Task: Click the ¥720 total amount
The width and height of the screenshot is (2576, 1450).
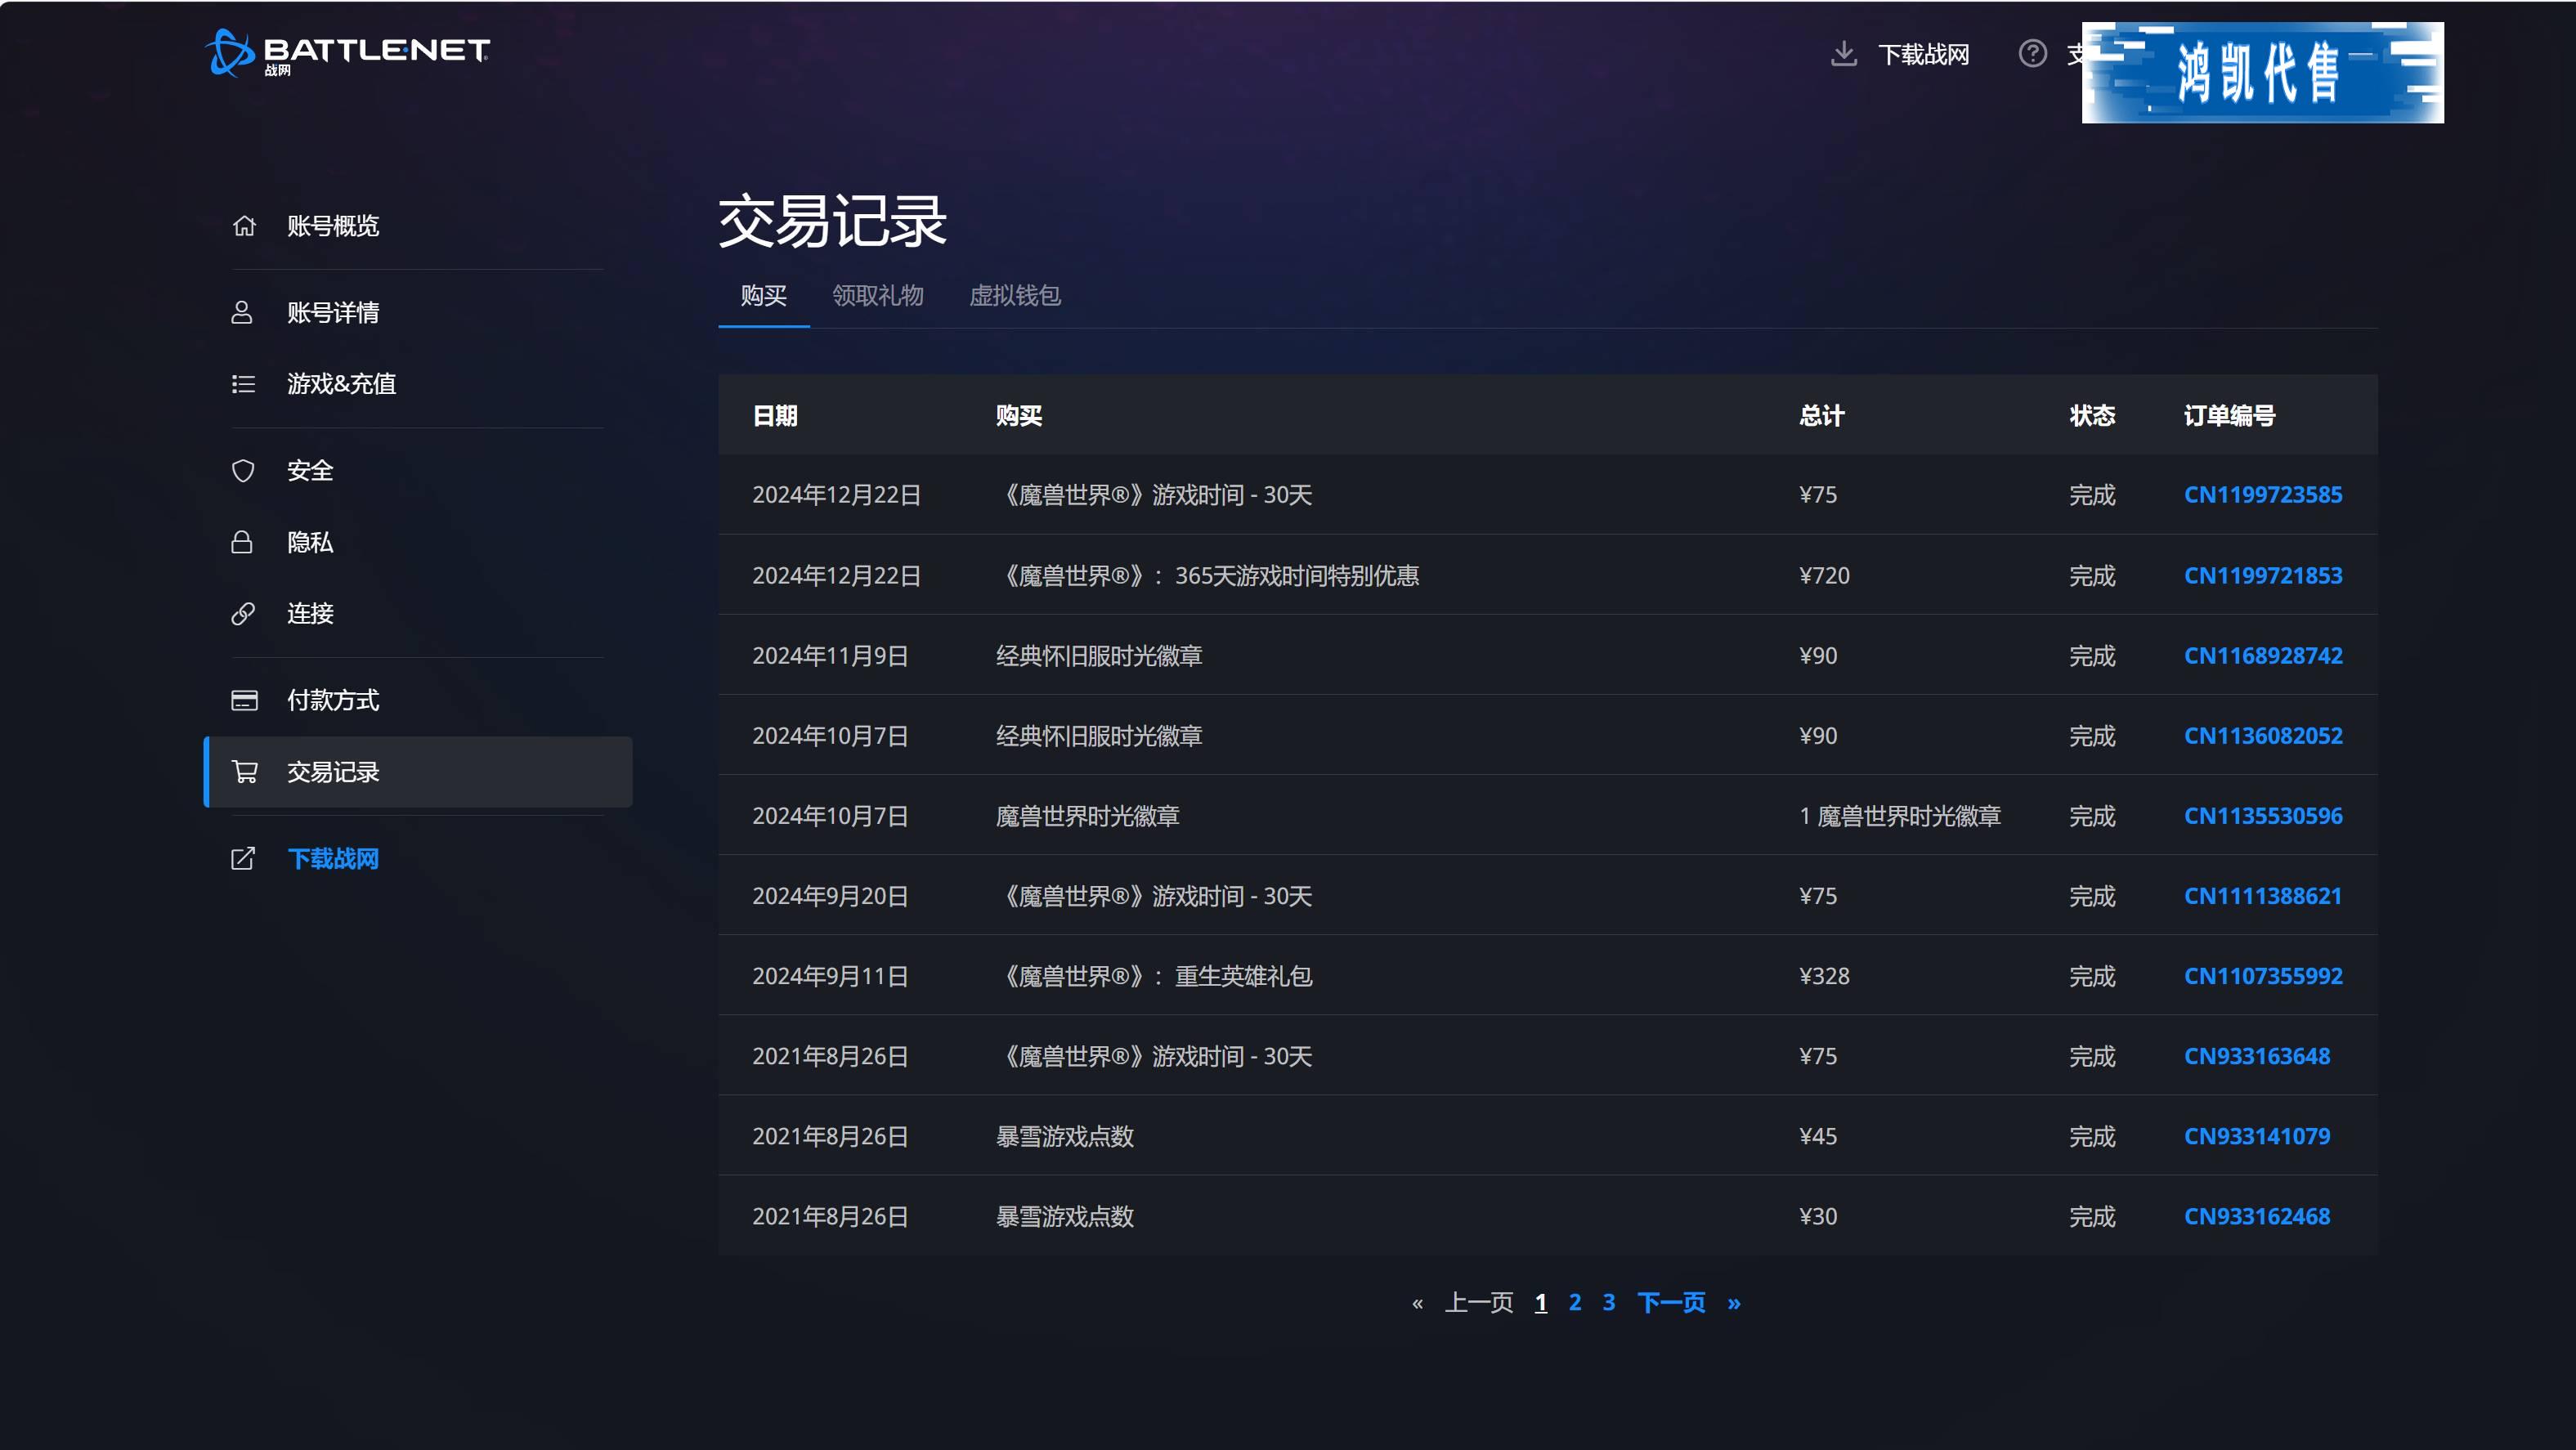Action: coord(1824,575)
